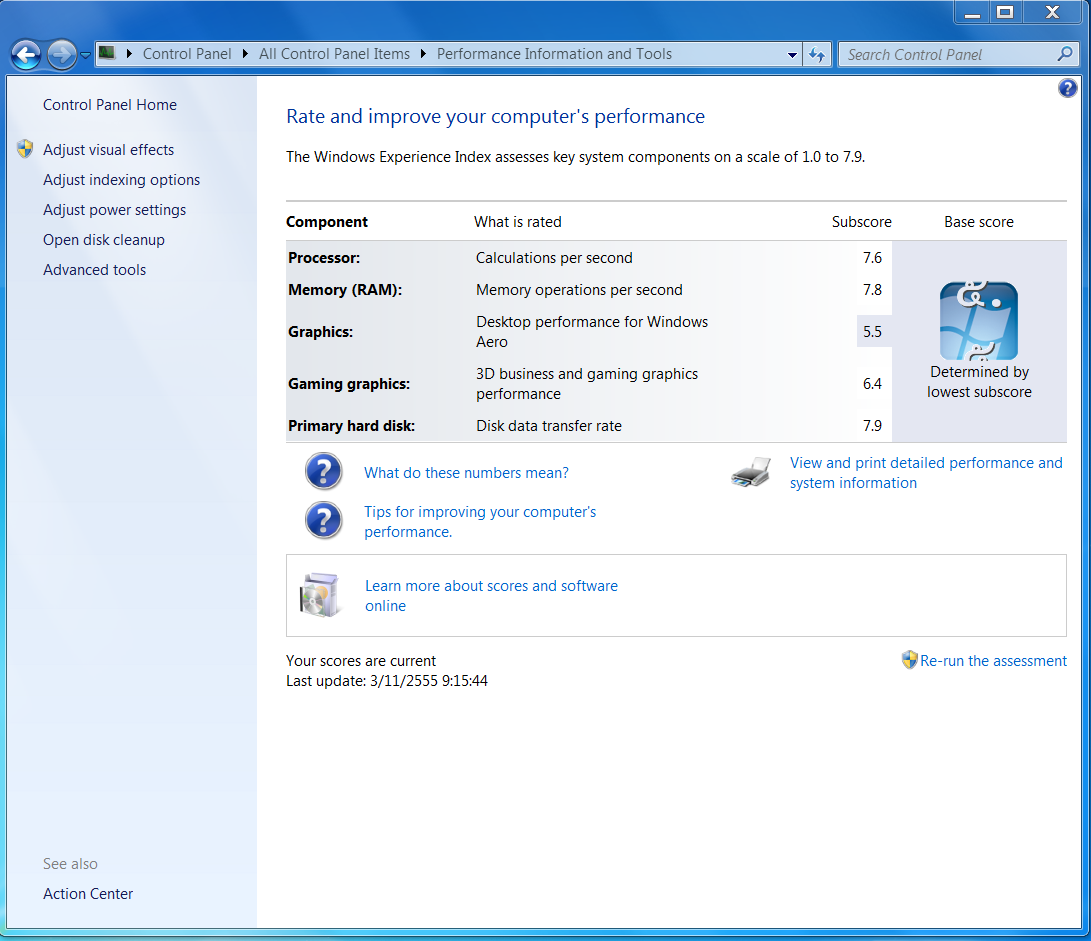Refresh the page with the refresh button
Screen dimensions: 1091x941
point(817,54)
